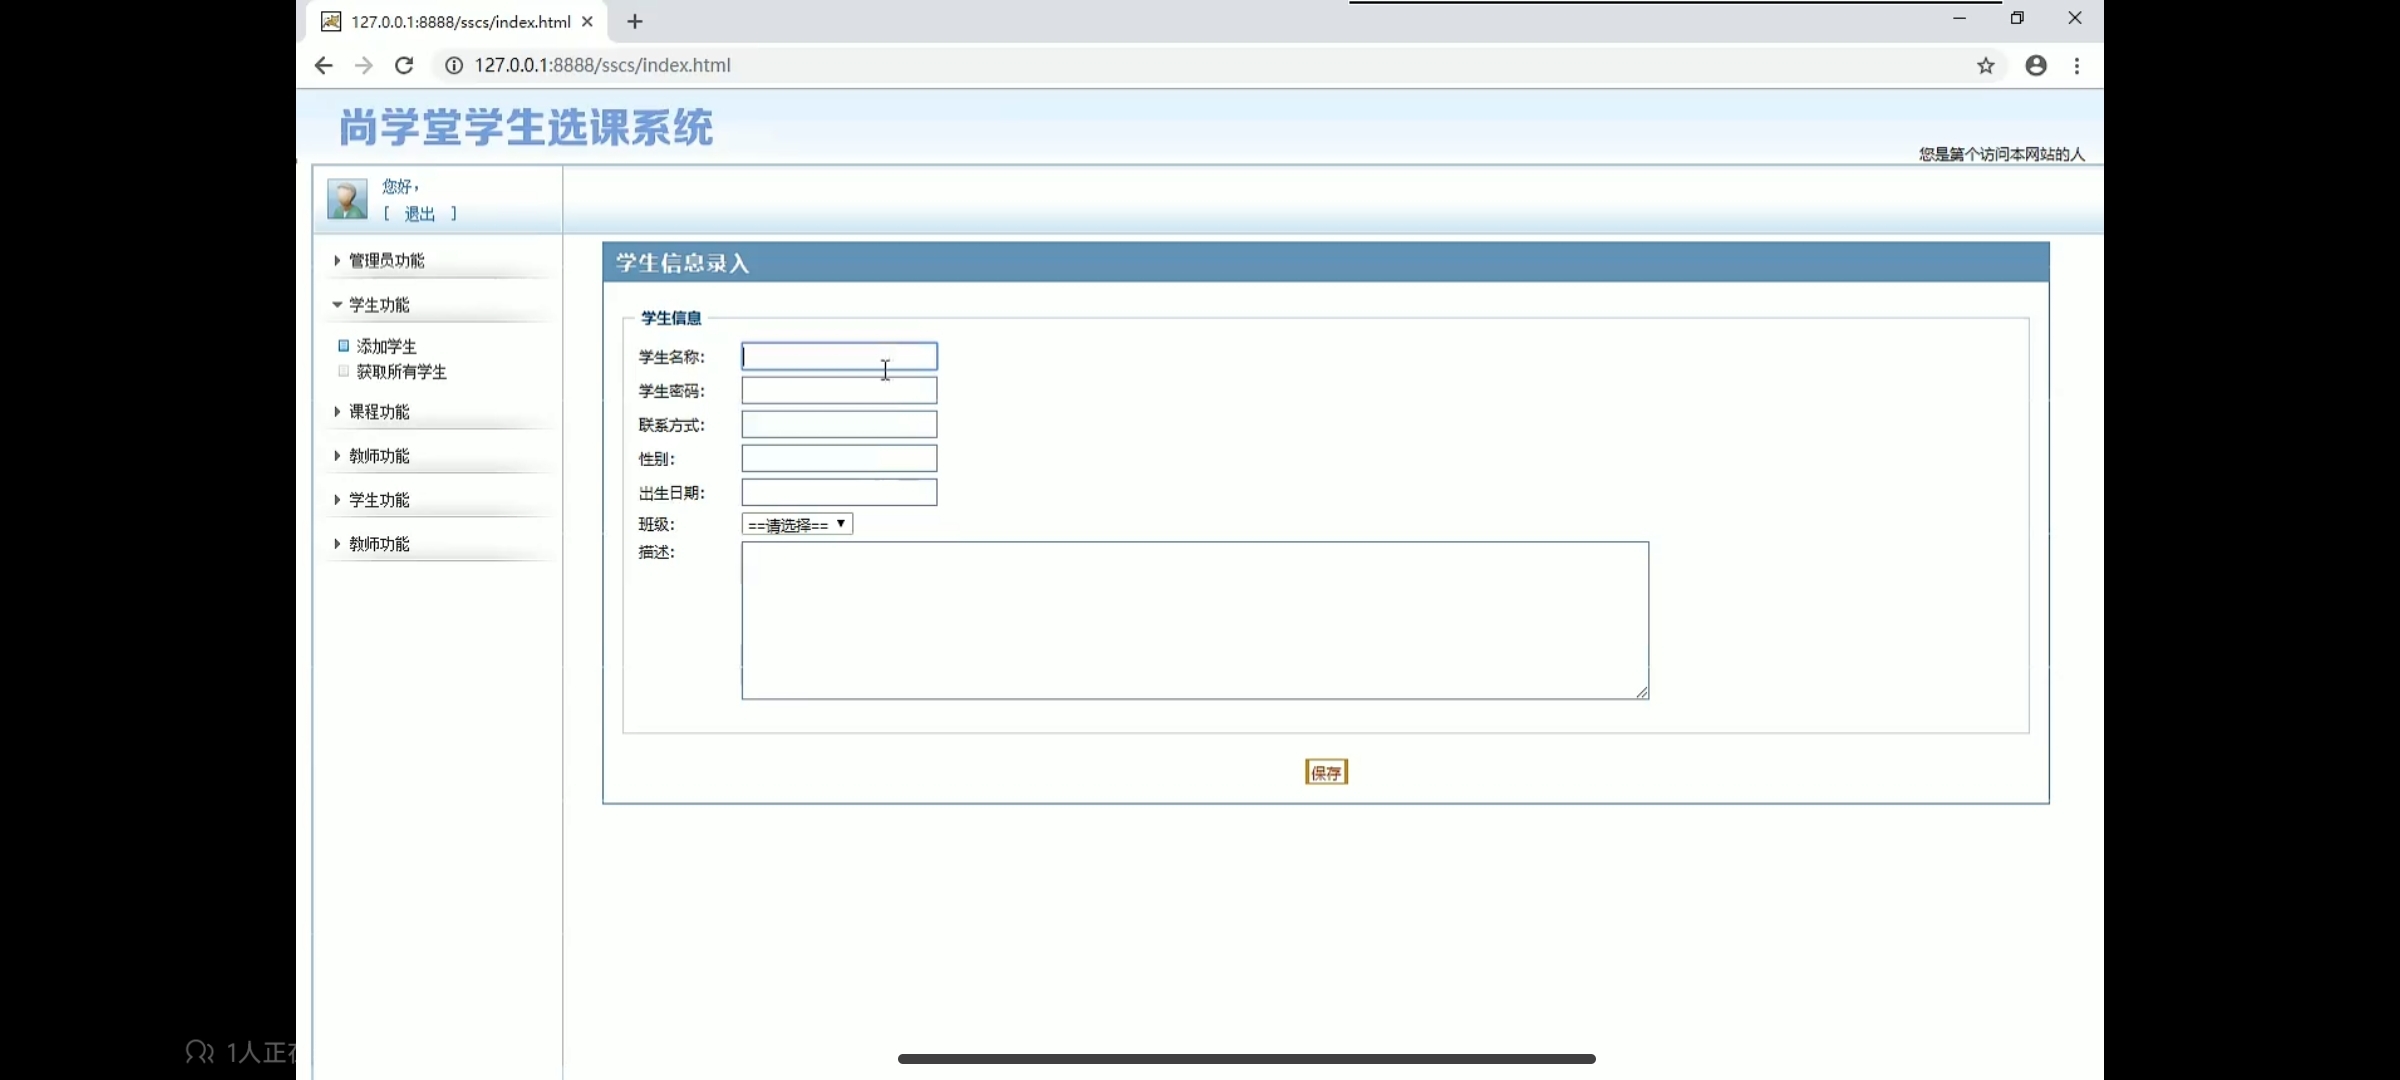Click the 保存 save button
The height and width of the screenshot is (1080, 2400).
pos(1326,772)
